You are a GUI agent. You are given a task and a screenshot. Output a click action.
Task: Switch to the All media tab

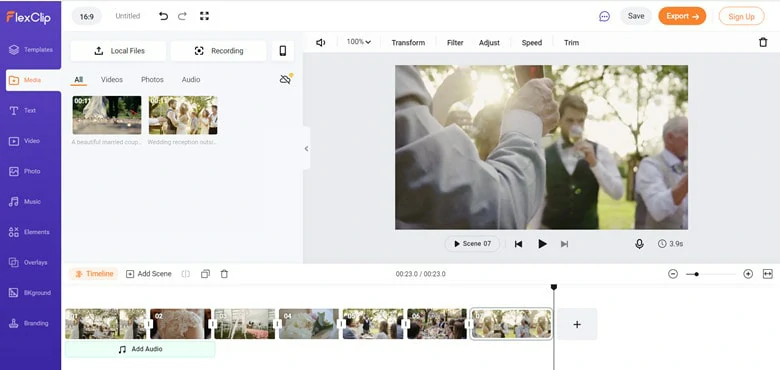79,80
